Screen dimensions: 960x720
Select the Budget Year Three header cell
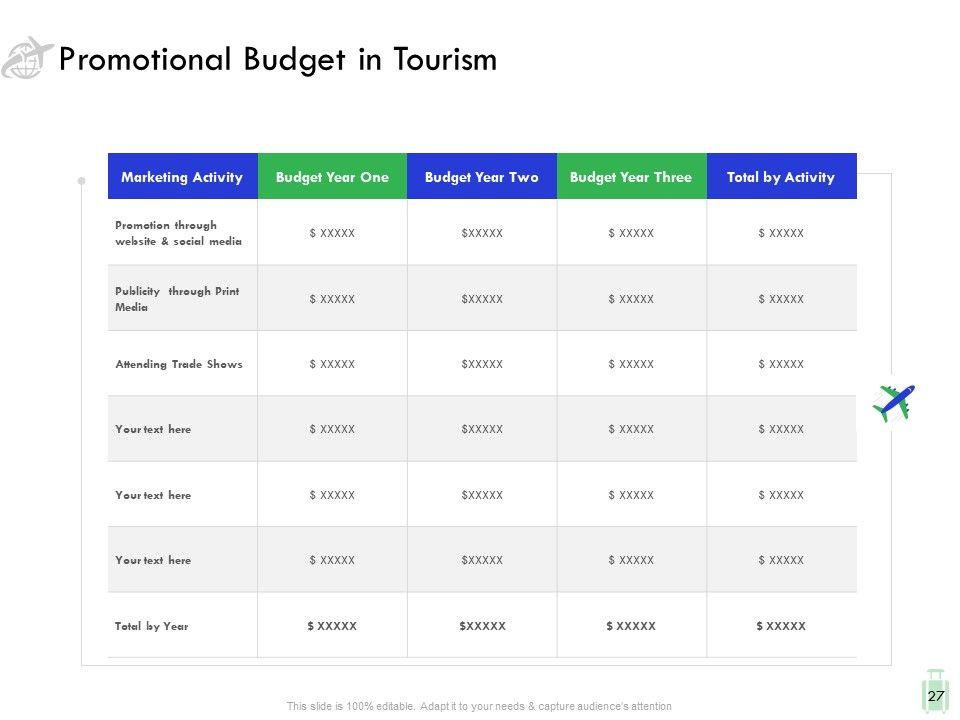[631, 177]
